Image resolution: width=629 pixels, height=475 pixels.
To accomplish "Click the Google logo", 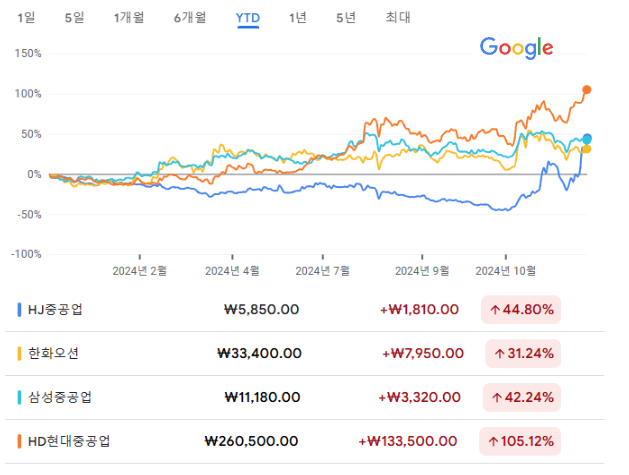I will (x=517, y=48).
